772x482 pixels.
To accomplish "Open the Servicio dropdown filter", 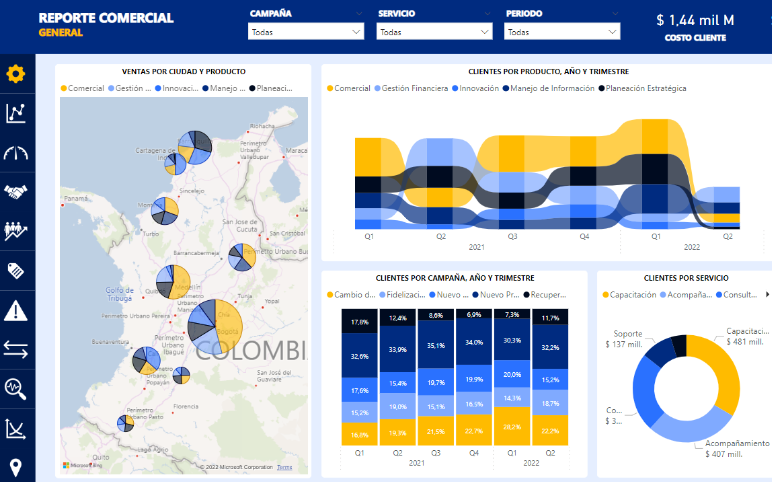I will 433,32.
